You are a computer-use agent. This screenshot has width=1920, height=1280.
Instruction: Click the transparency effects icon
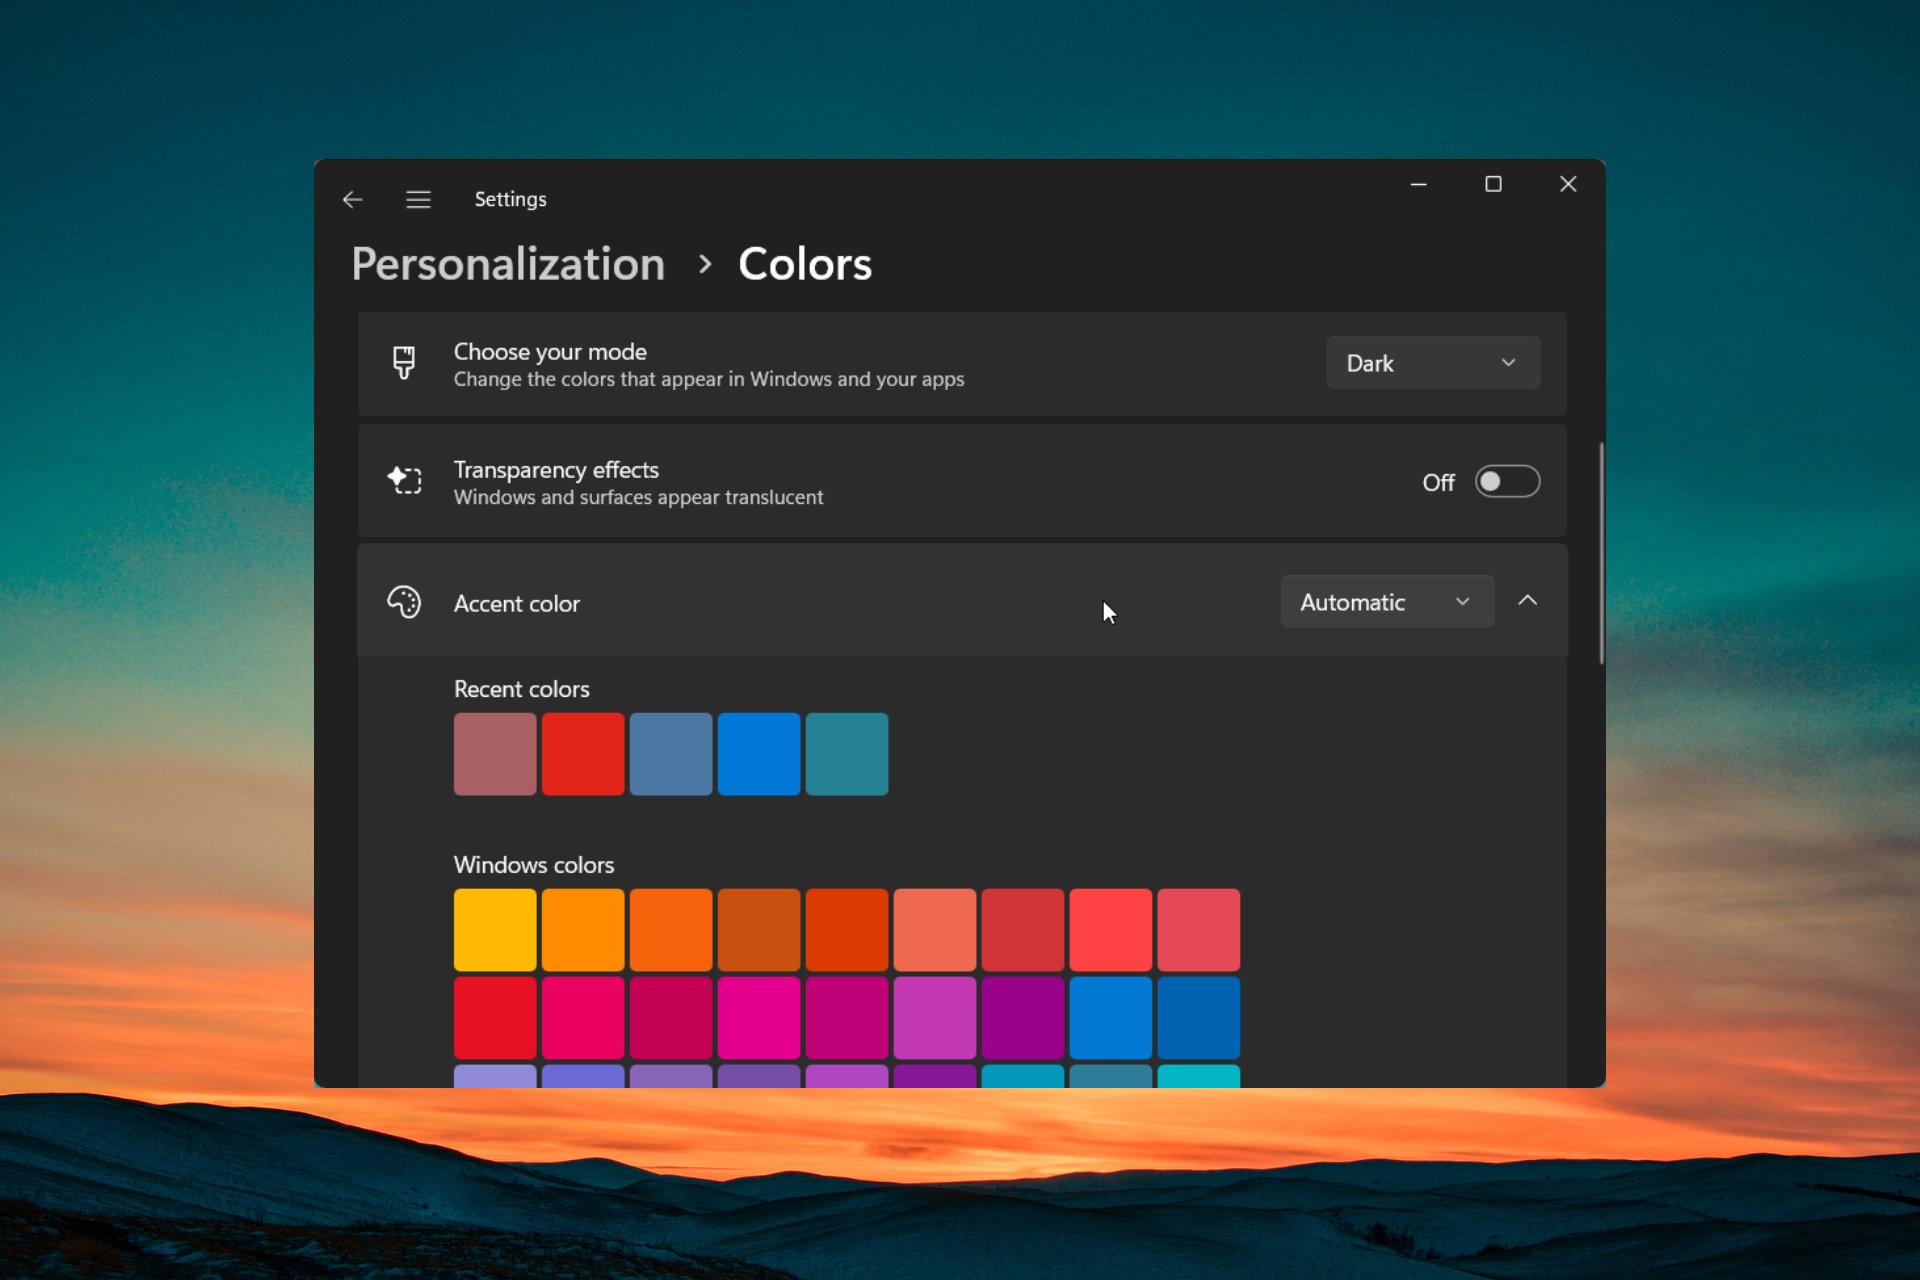pyautogui.click(x=404, y=481)
